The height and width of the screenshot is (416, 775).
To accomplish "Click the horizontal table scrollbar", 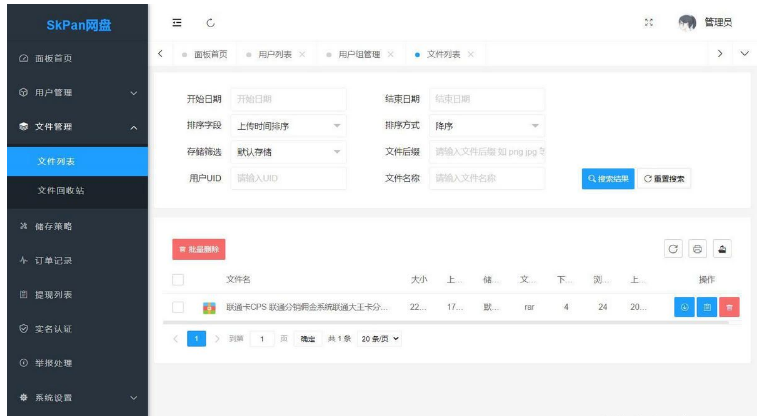I will 446,323.
